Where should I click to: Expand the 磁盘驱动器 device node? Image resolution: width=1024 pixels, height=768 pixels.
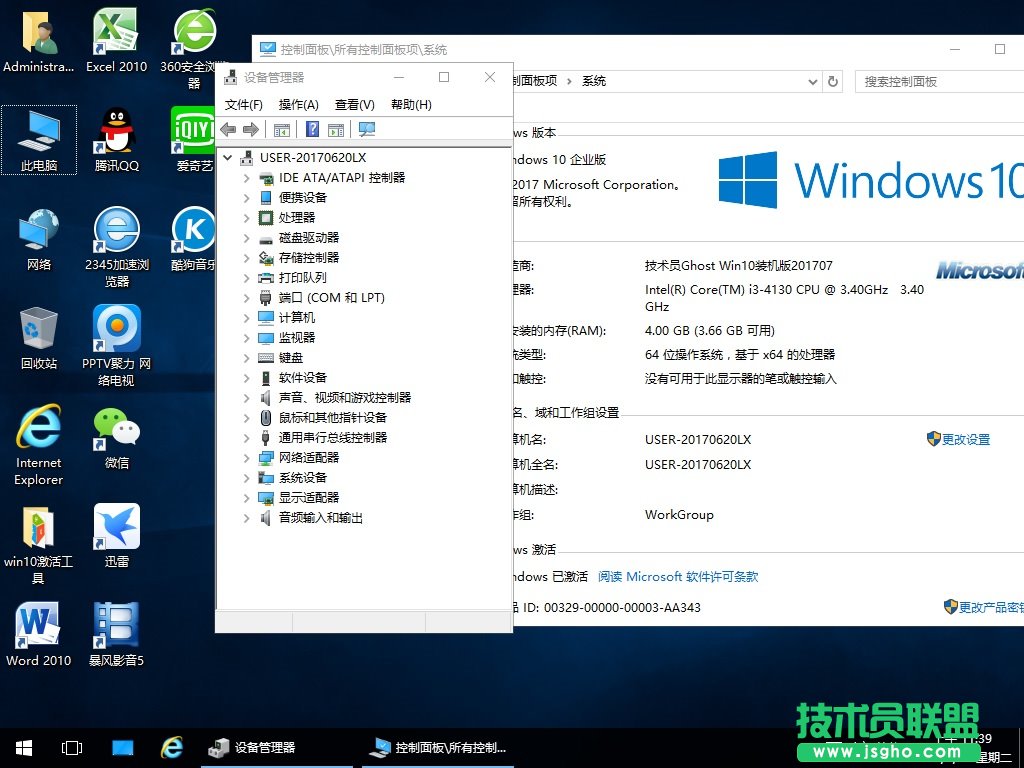click(x=246, y=238)
